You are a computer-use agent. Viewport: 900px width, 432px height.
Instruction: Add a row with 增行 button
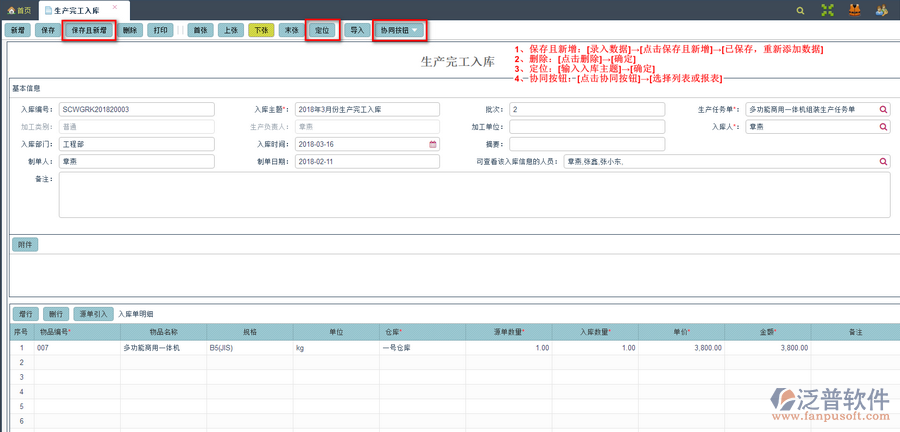coord(26,314)
